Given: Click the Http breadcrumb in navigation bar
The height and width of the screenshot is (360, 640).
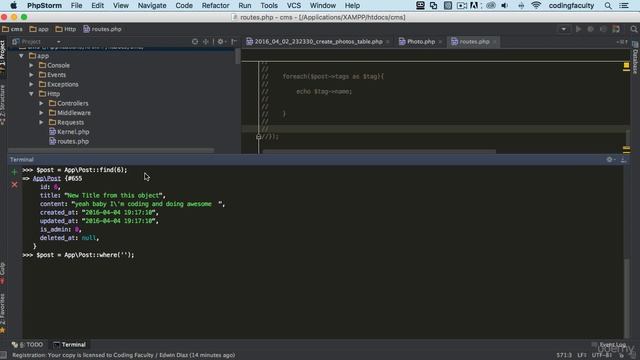Looking at the screenshot, I should 66,29.
